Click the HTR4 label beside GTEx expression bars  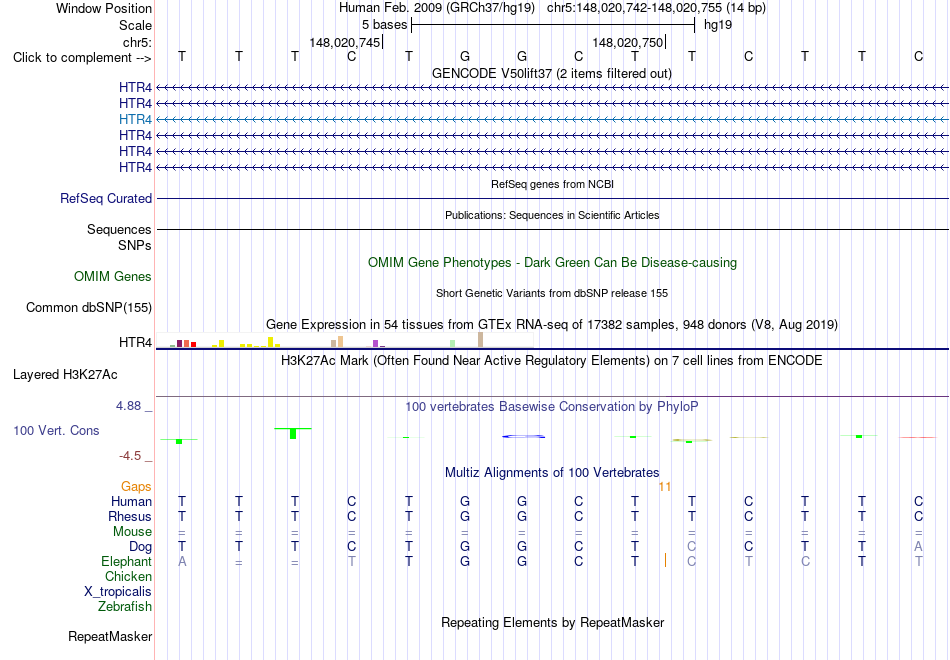pyautogui.click(x=135, y=342)
